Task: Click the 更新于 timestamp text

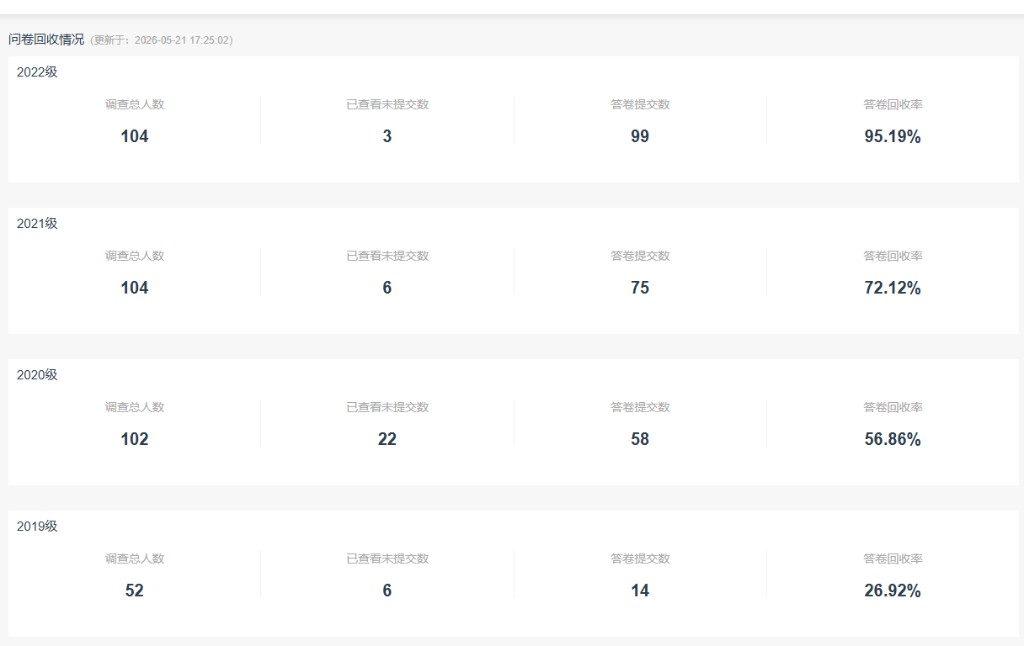Action: pyautogui.click(x=161, y=40)
